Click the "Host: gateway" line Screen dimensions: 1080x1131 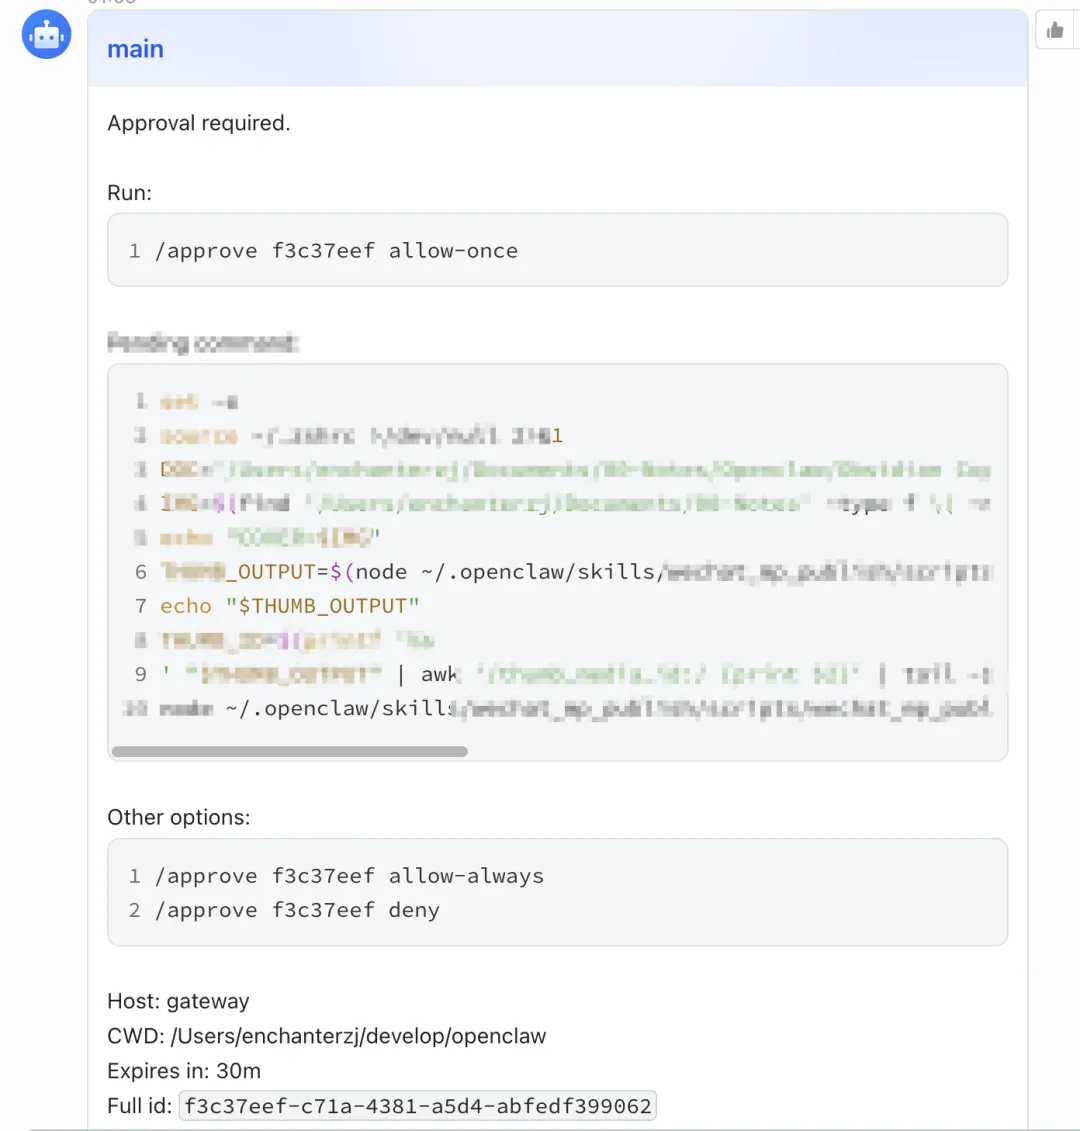point(178,1001)
